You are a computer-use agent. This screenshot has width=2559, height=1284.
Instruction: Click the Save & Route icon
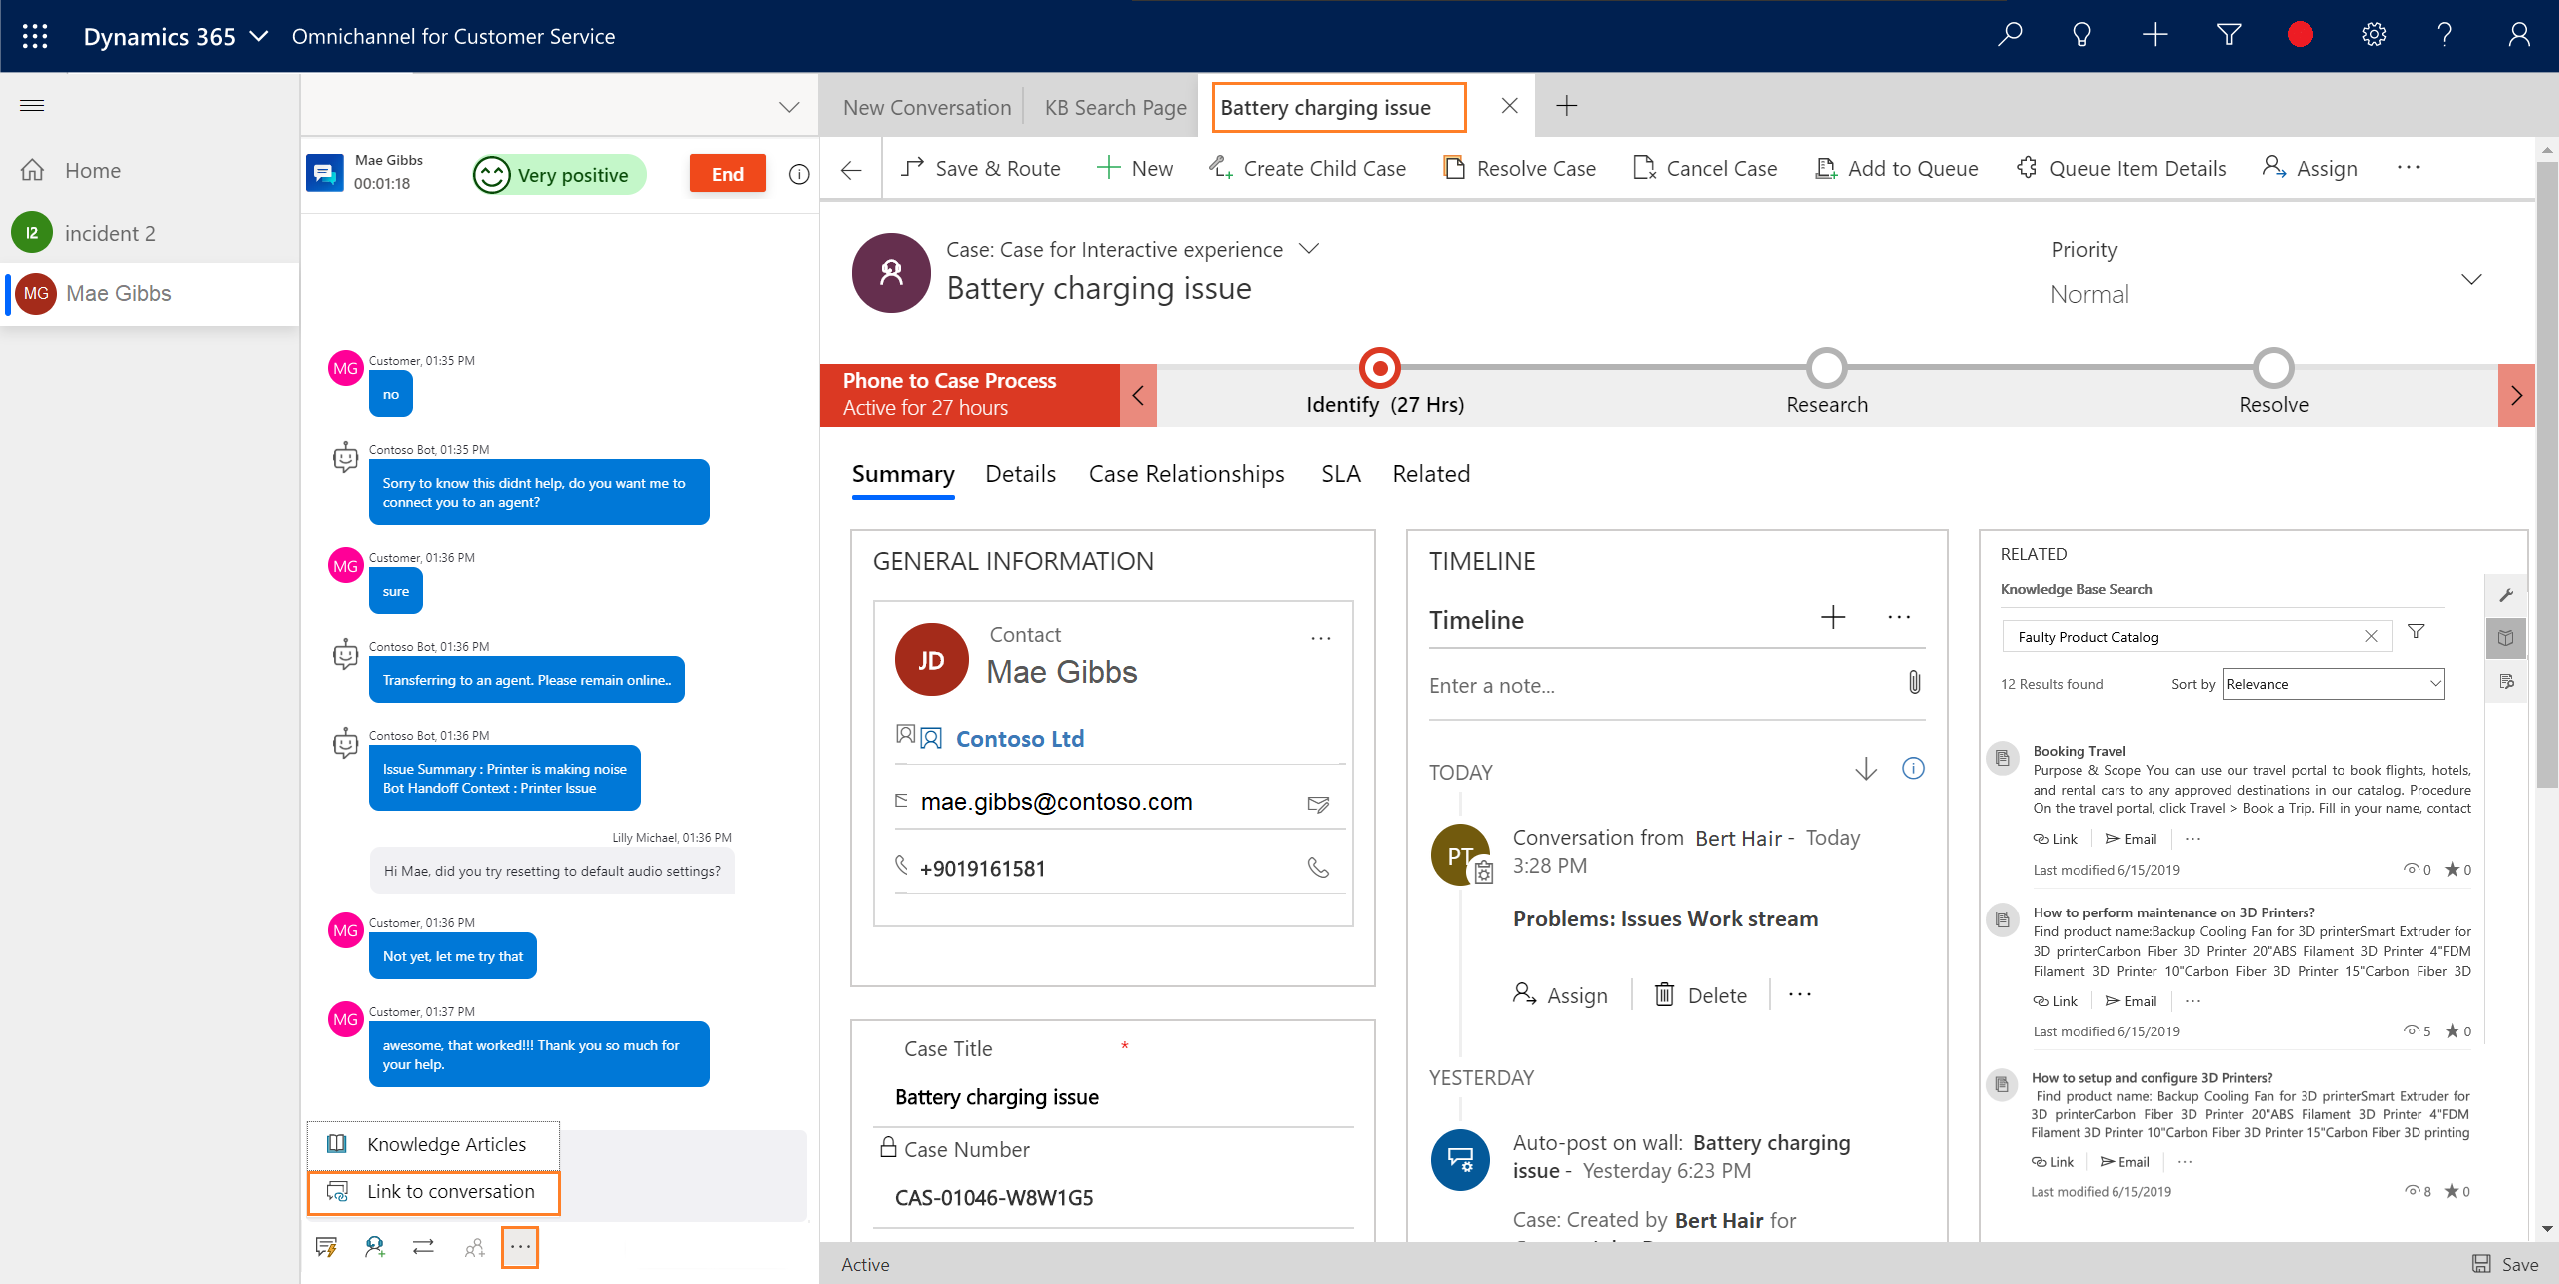[912, 167]
